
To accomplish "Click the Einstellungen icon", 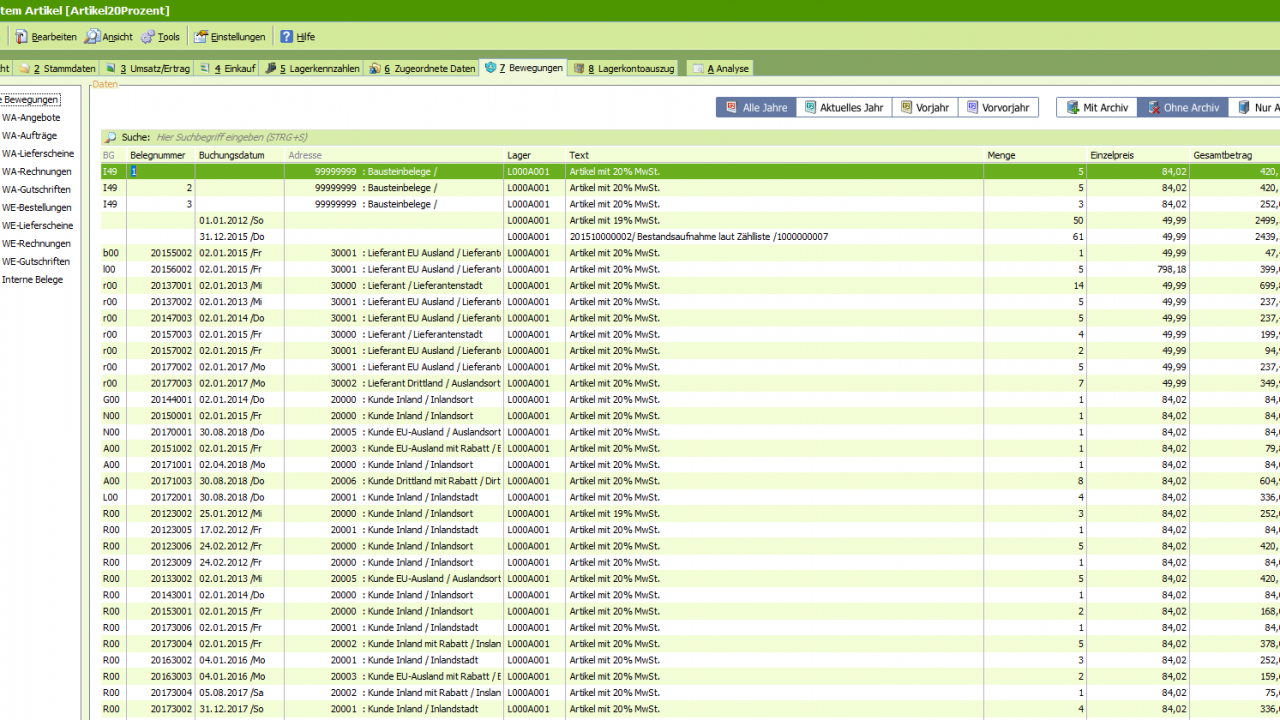I will [200, 37].
